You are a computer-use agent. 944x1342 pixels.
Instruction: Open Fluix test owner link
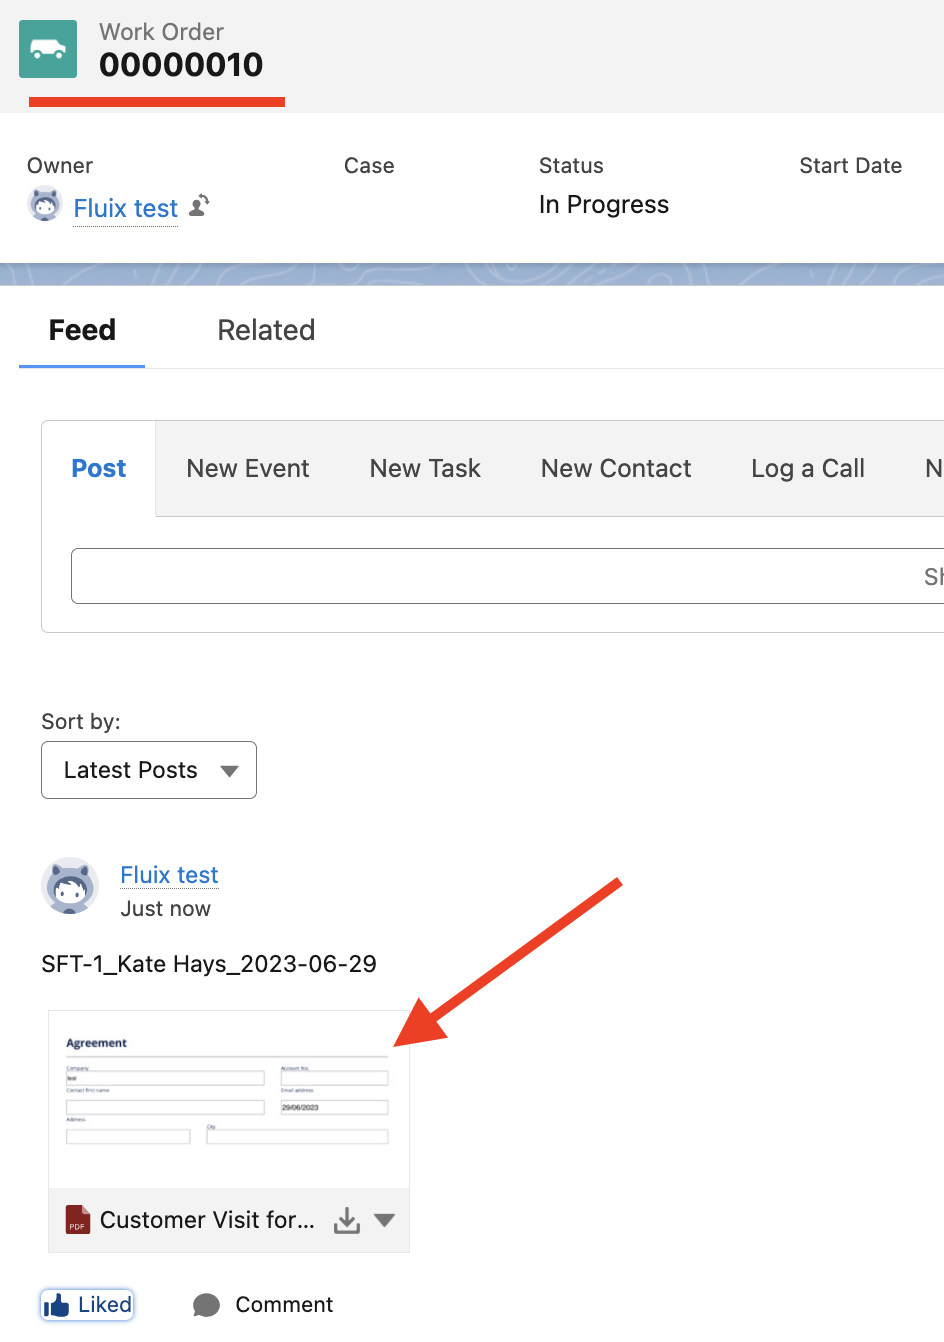point(126,208)
